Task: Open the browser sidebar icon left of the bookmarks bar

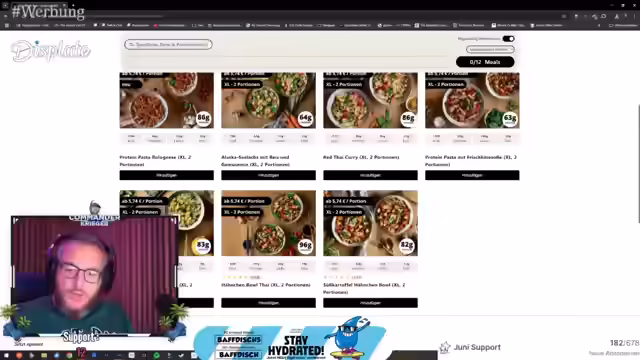Action: 7,25
